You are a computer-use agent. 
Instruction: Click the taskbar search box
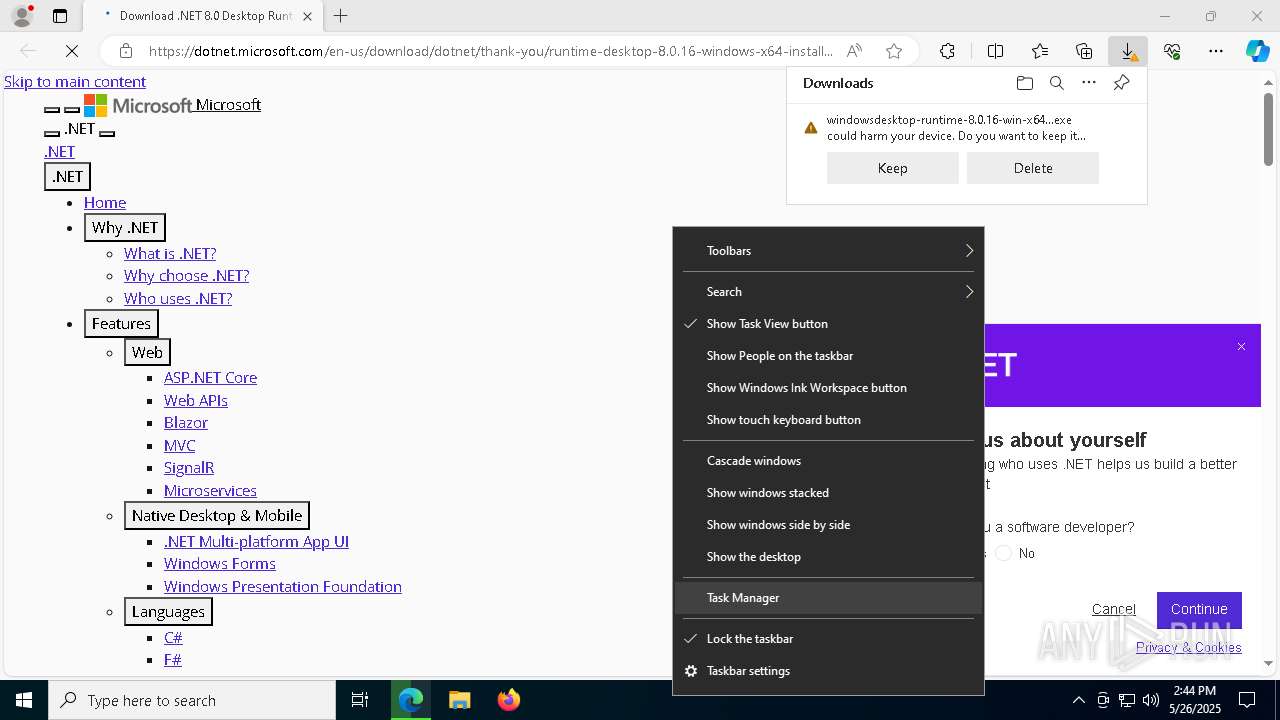192,700
